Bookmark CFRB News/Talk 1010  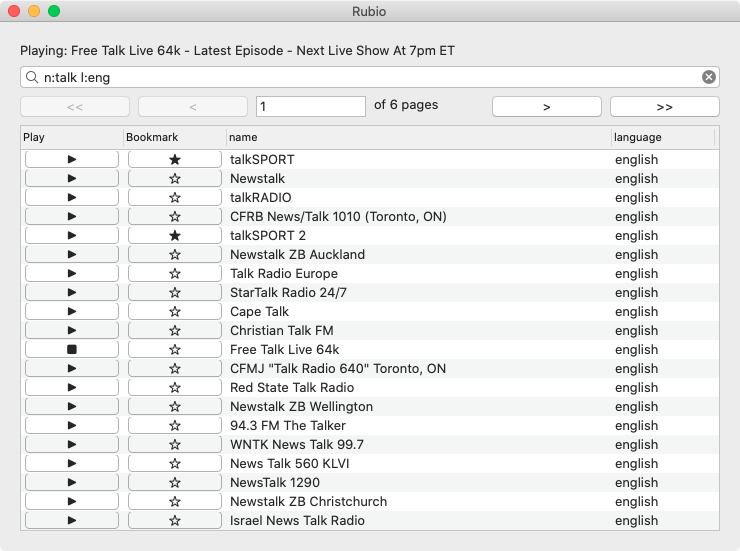(x=175, y=217)
